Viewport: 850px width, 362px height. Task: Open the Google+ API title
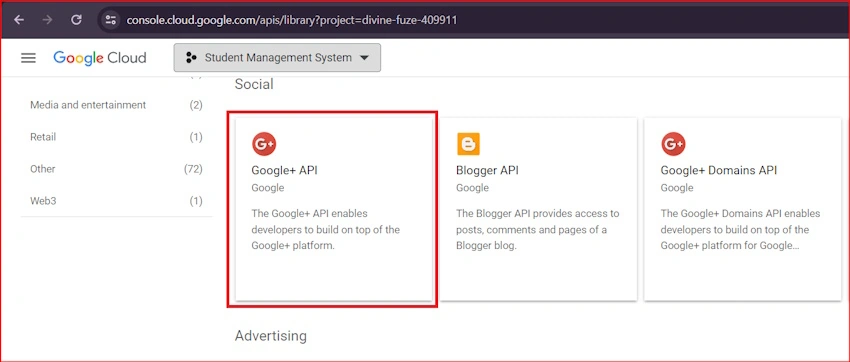(285, 170)
